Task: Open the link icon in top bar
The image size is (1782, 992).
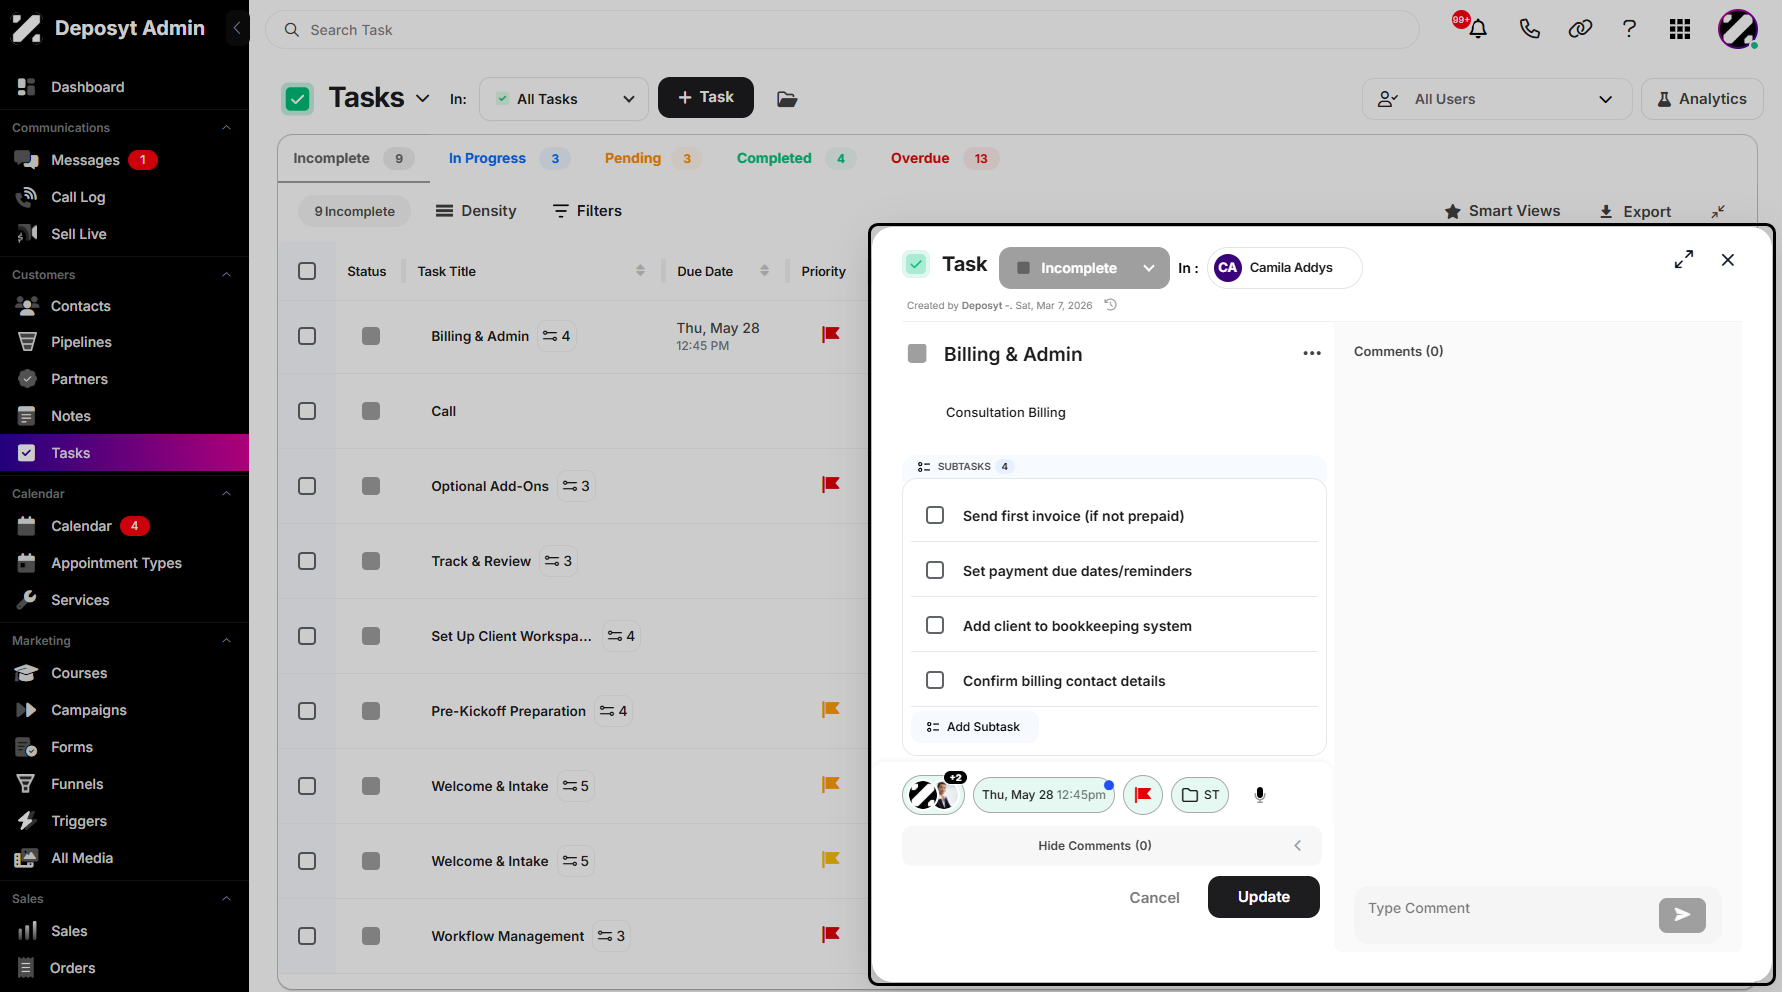Action: coord(1580,29)
